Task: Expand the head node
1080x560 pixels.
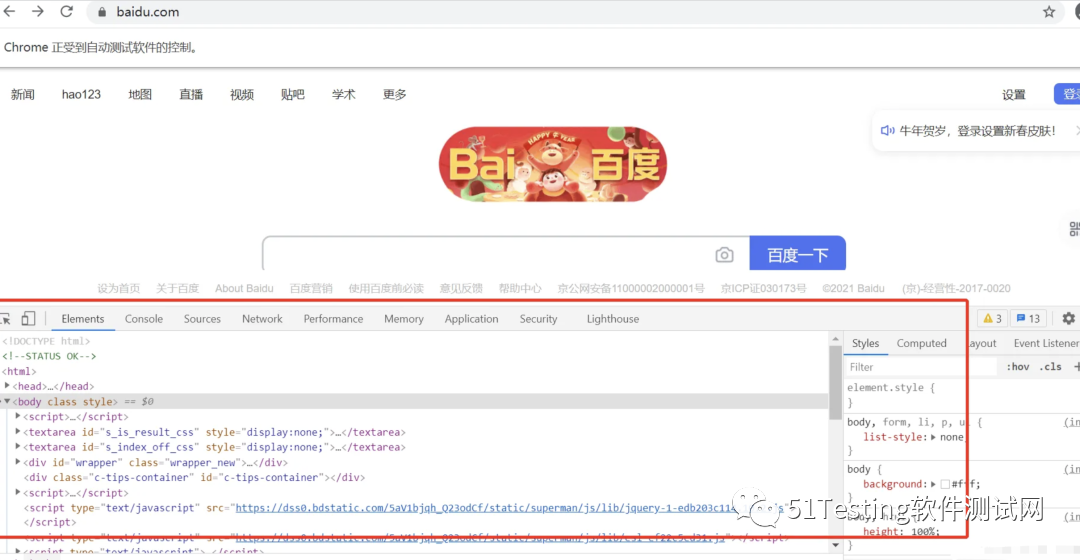Action: (7, 386)
